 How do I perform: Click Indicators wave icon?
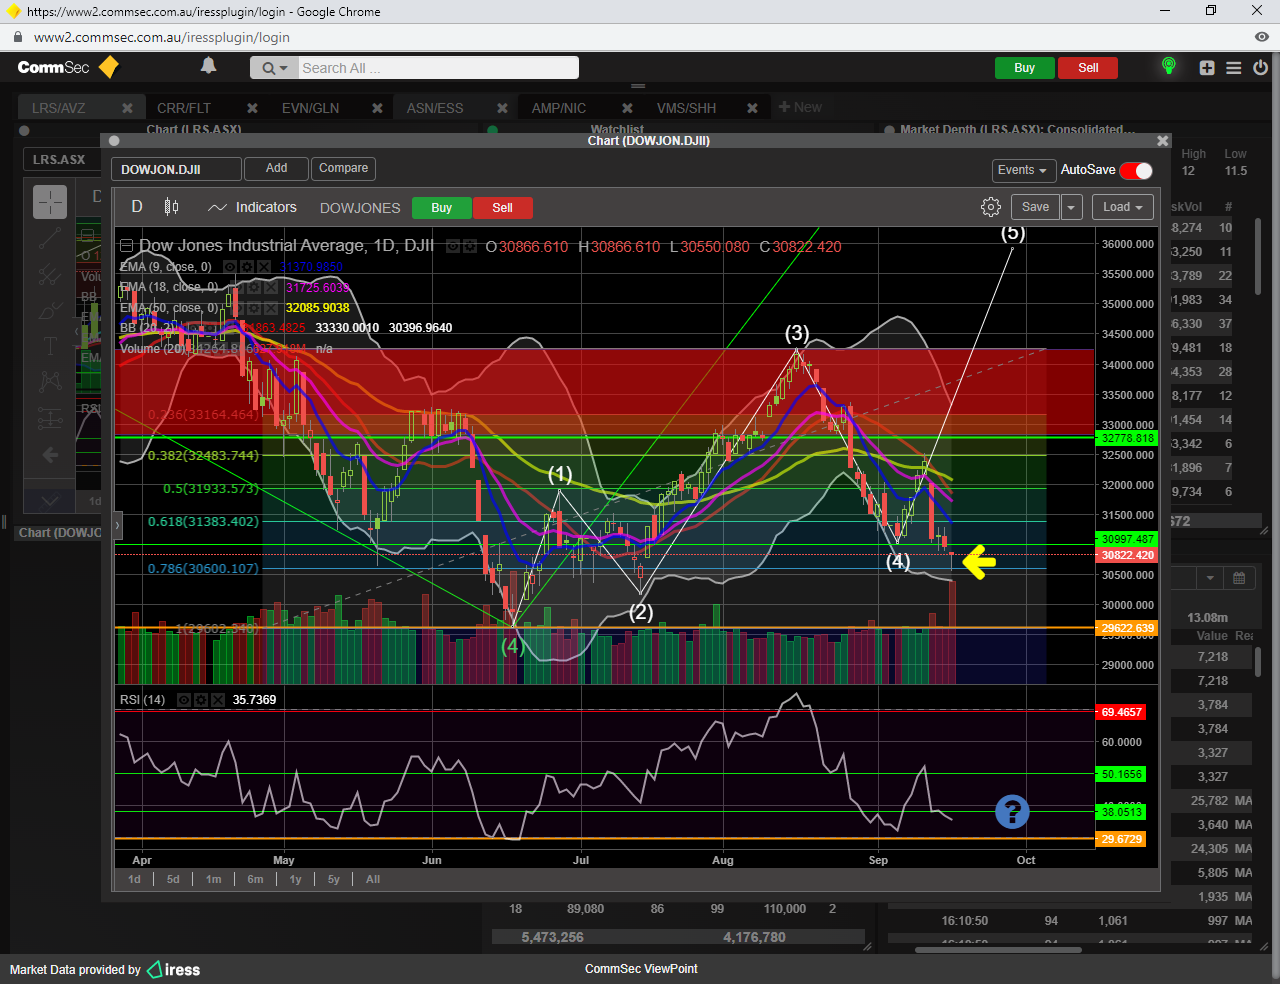[217, 208]
